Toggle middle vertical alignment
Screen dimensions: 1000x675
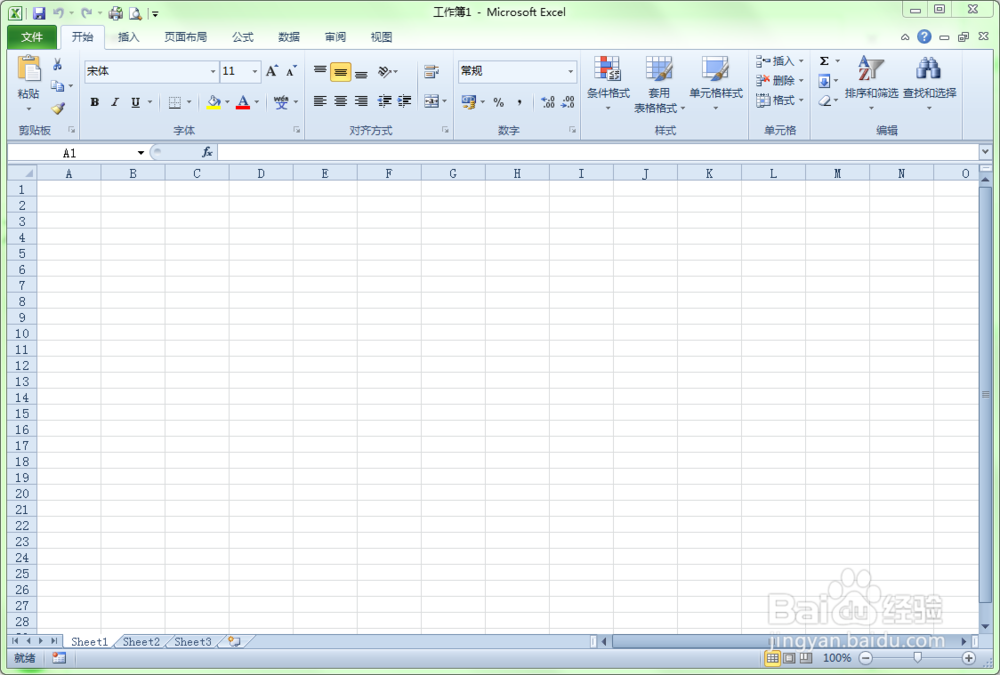click(x=341, y=71)
